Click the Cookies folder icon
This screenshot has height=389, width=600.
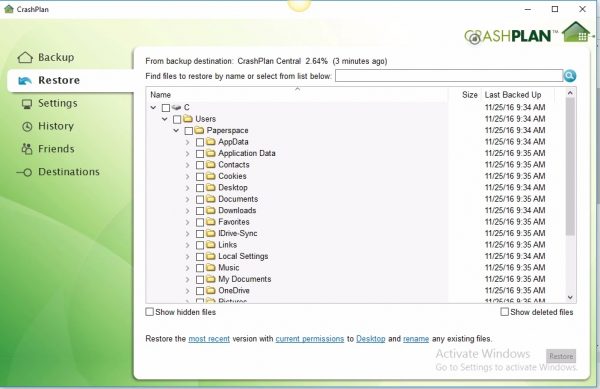point(210,176)
